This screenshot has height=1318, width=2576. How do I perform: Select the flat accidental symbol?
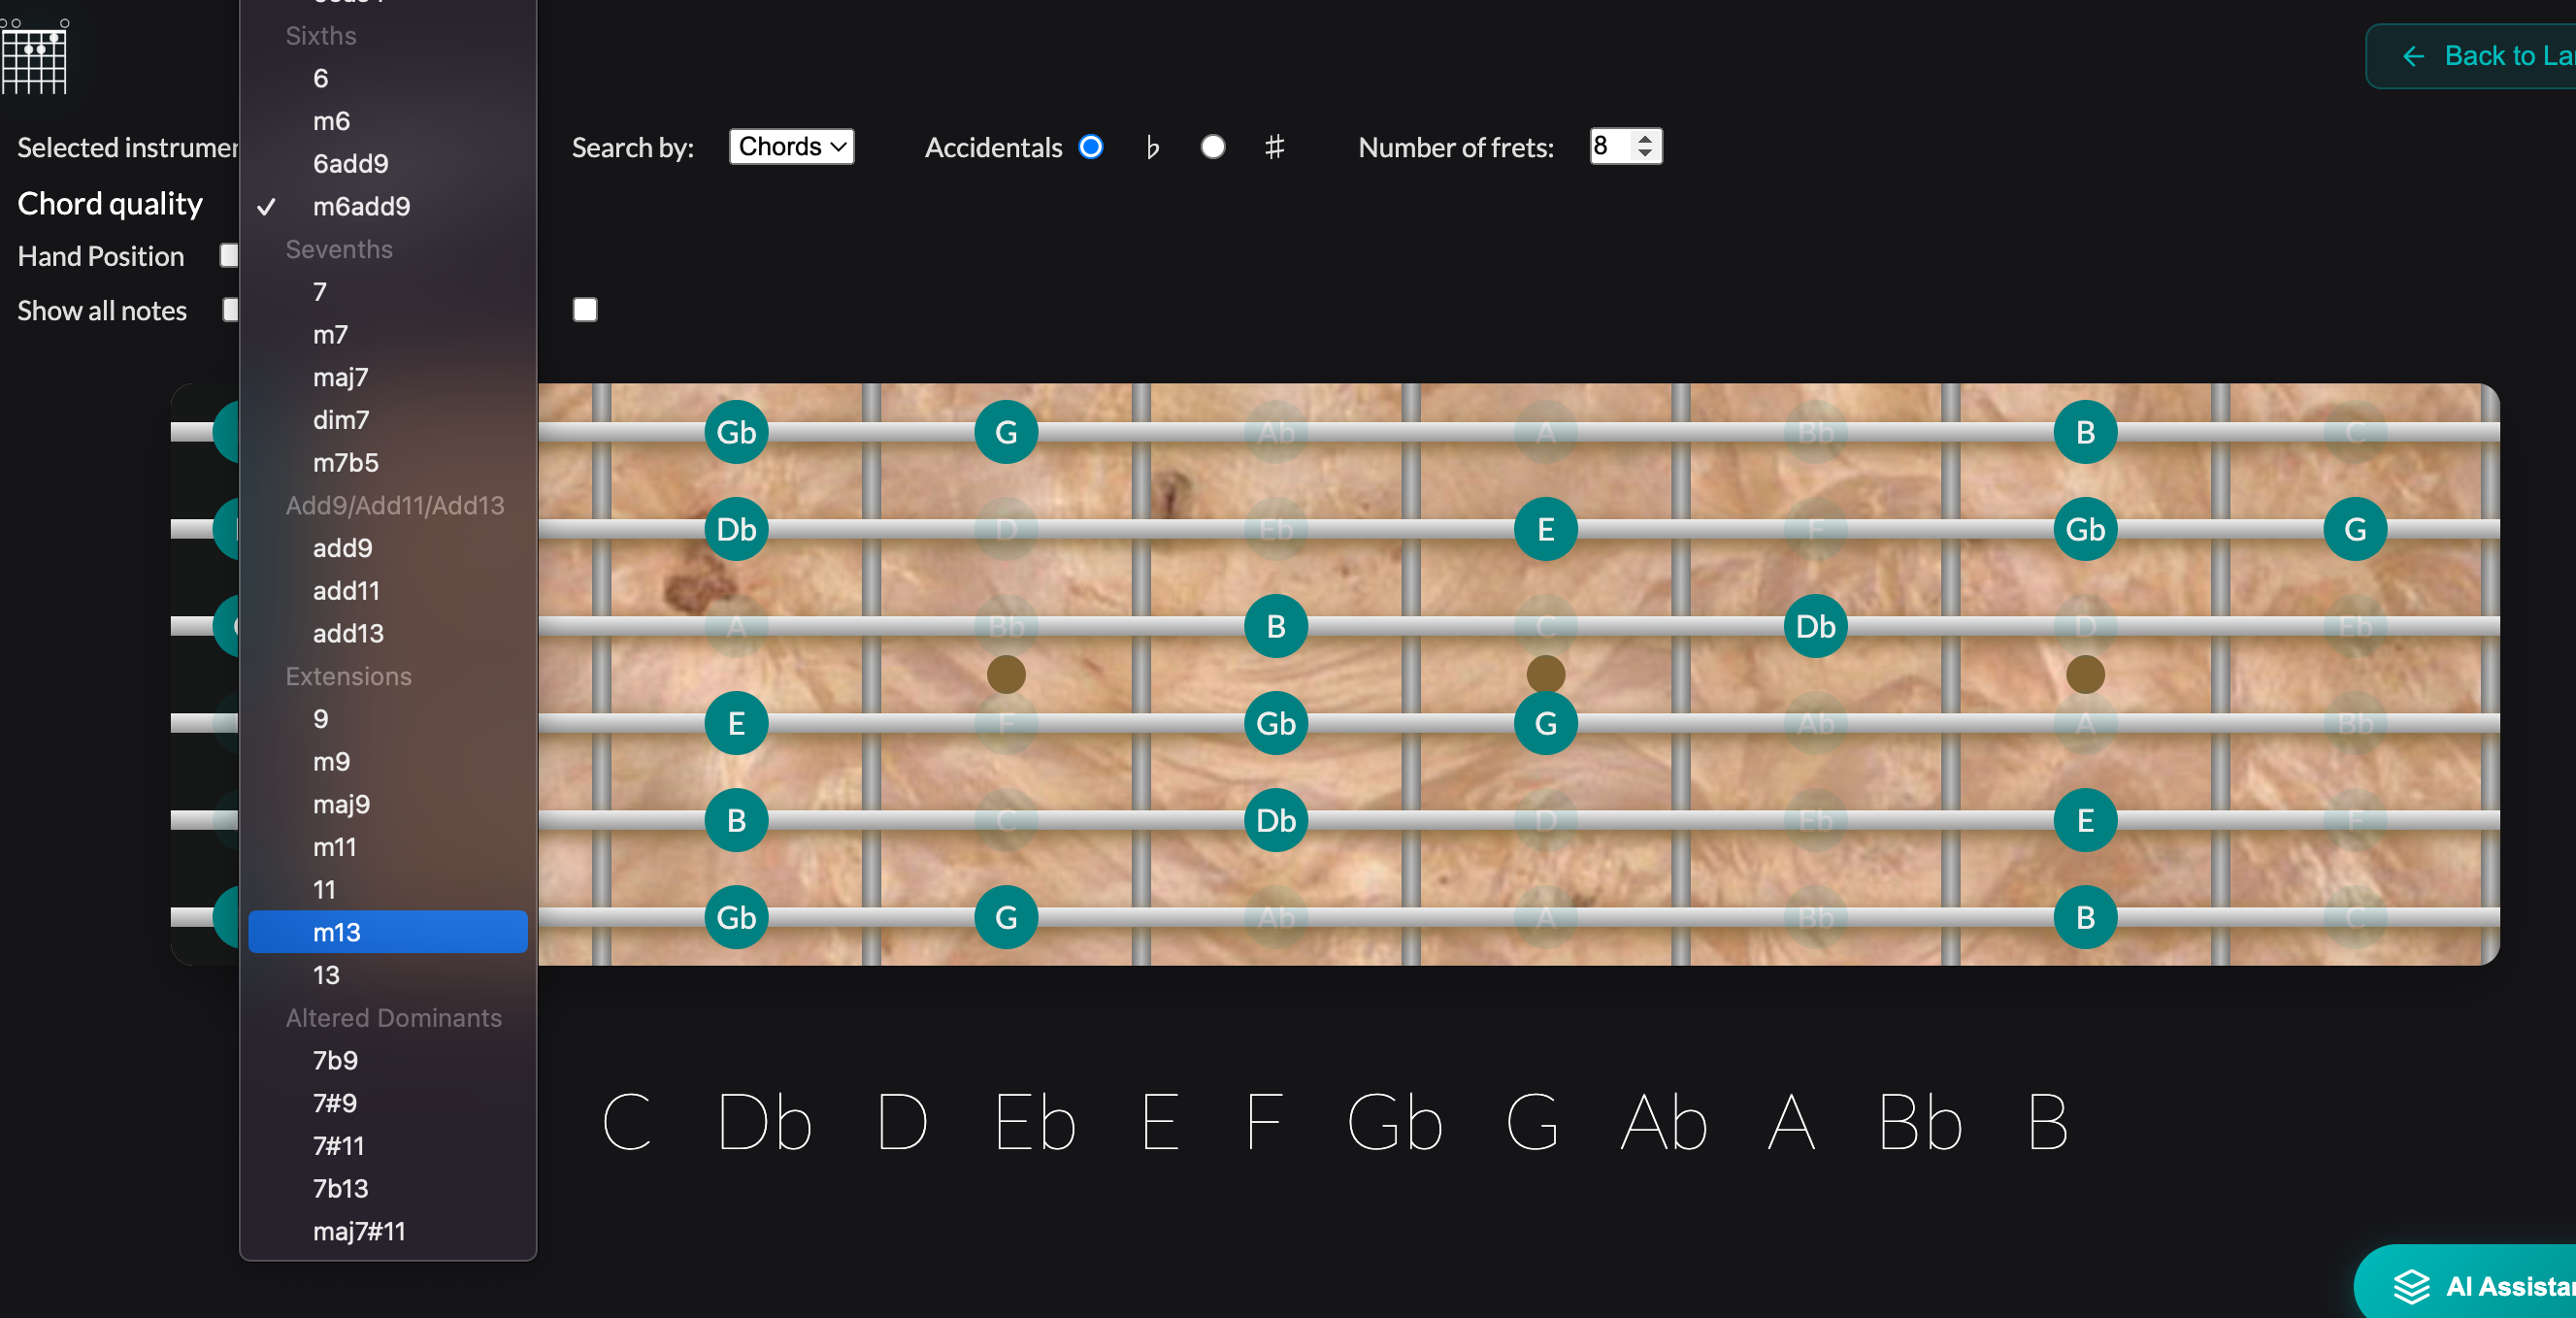coord(1152,147)
